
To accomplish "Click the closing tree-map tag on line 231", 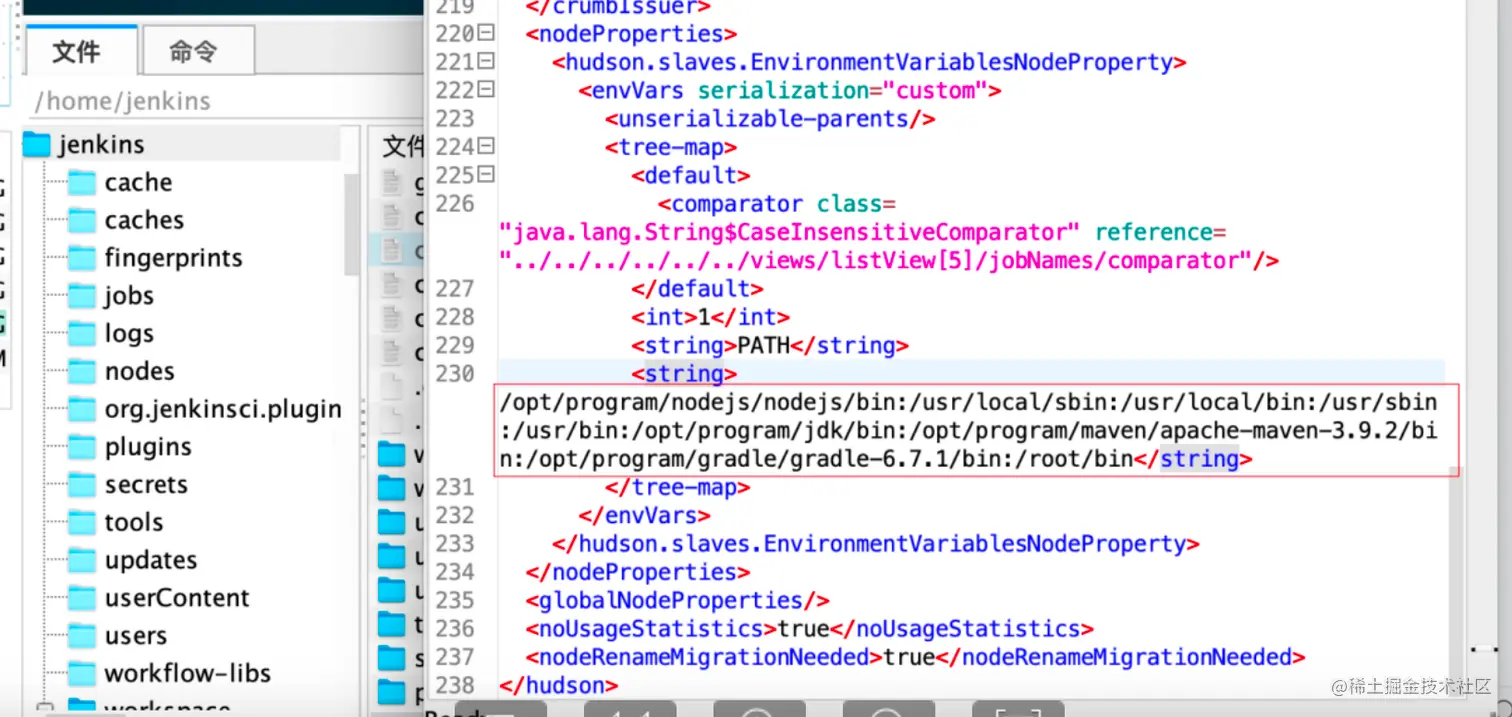I will (x=677, y=488).
